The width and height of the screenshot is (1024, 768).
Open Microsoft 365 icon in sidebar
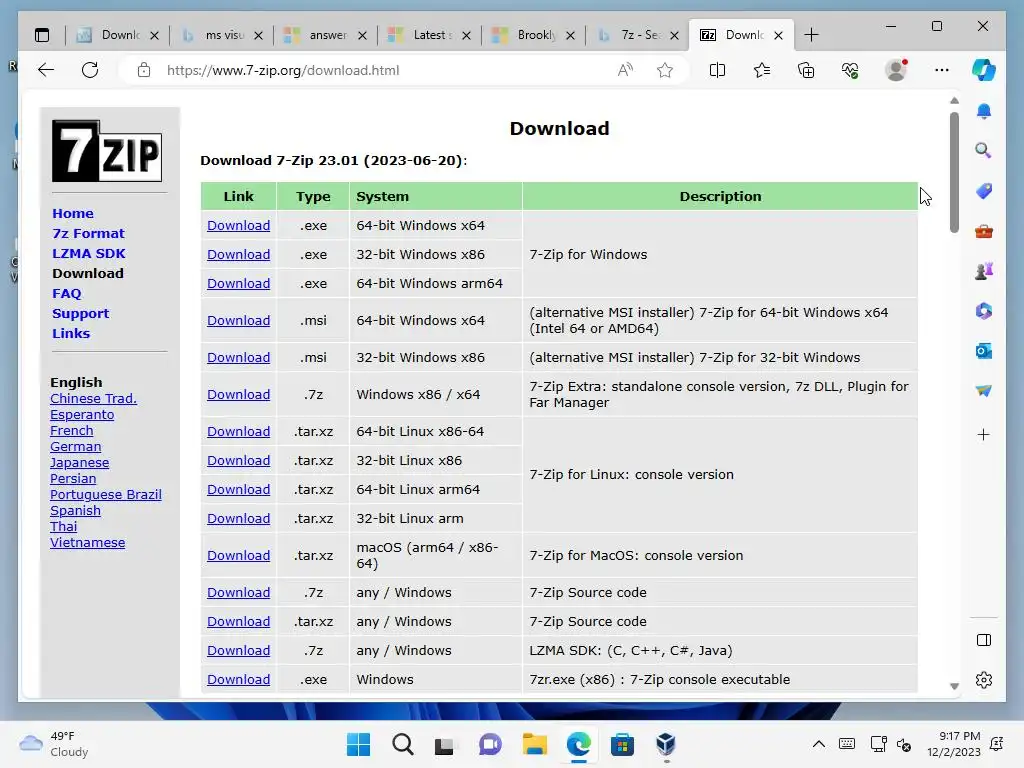(x=984, y=311)
